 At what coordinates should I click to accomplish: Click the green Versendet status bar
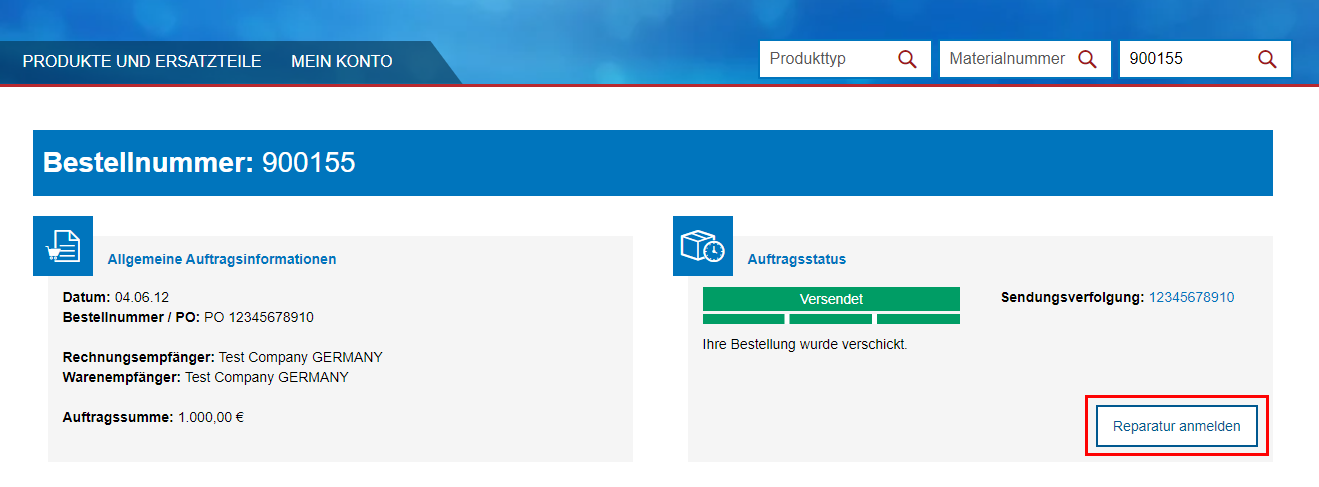[x=831, y=299]
